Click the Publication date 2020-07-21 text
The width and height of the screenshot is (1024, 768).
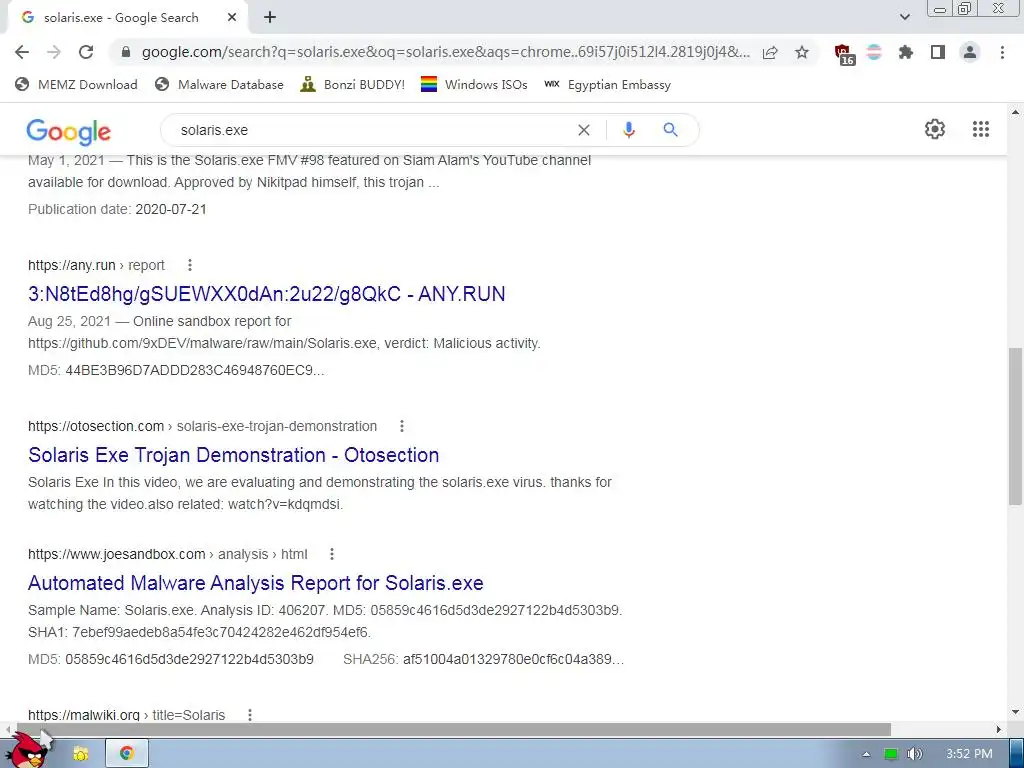pos(117,210)
